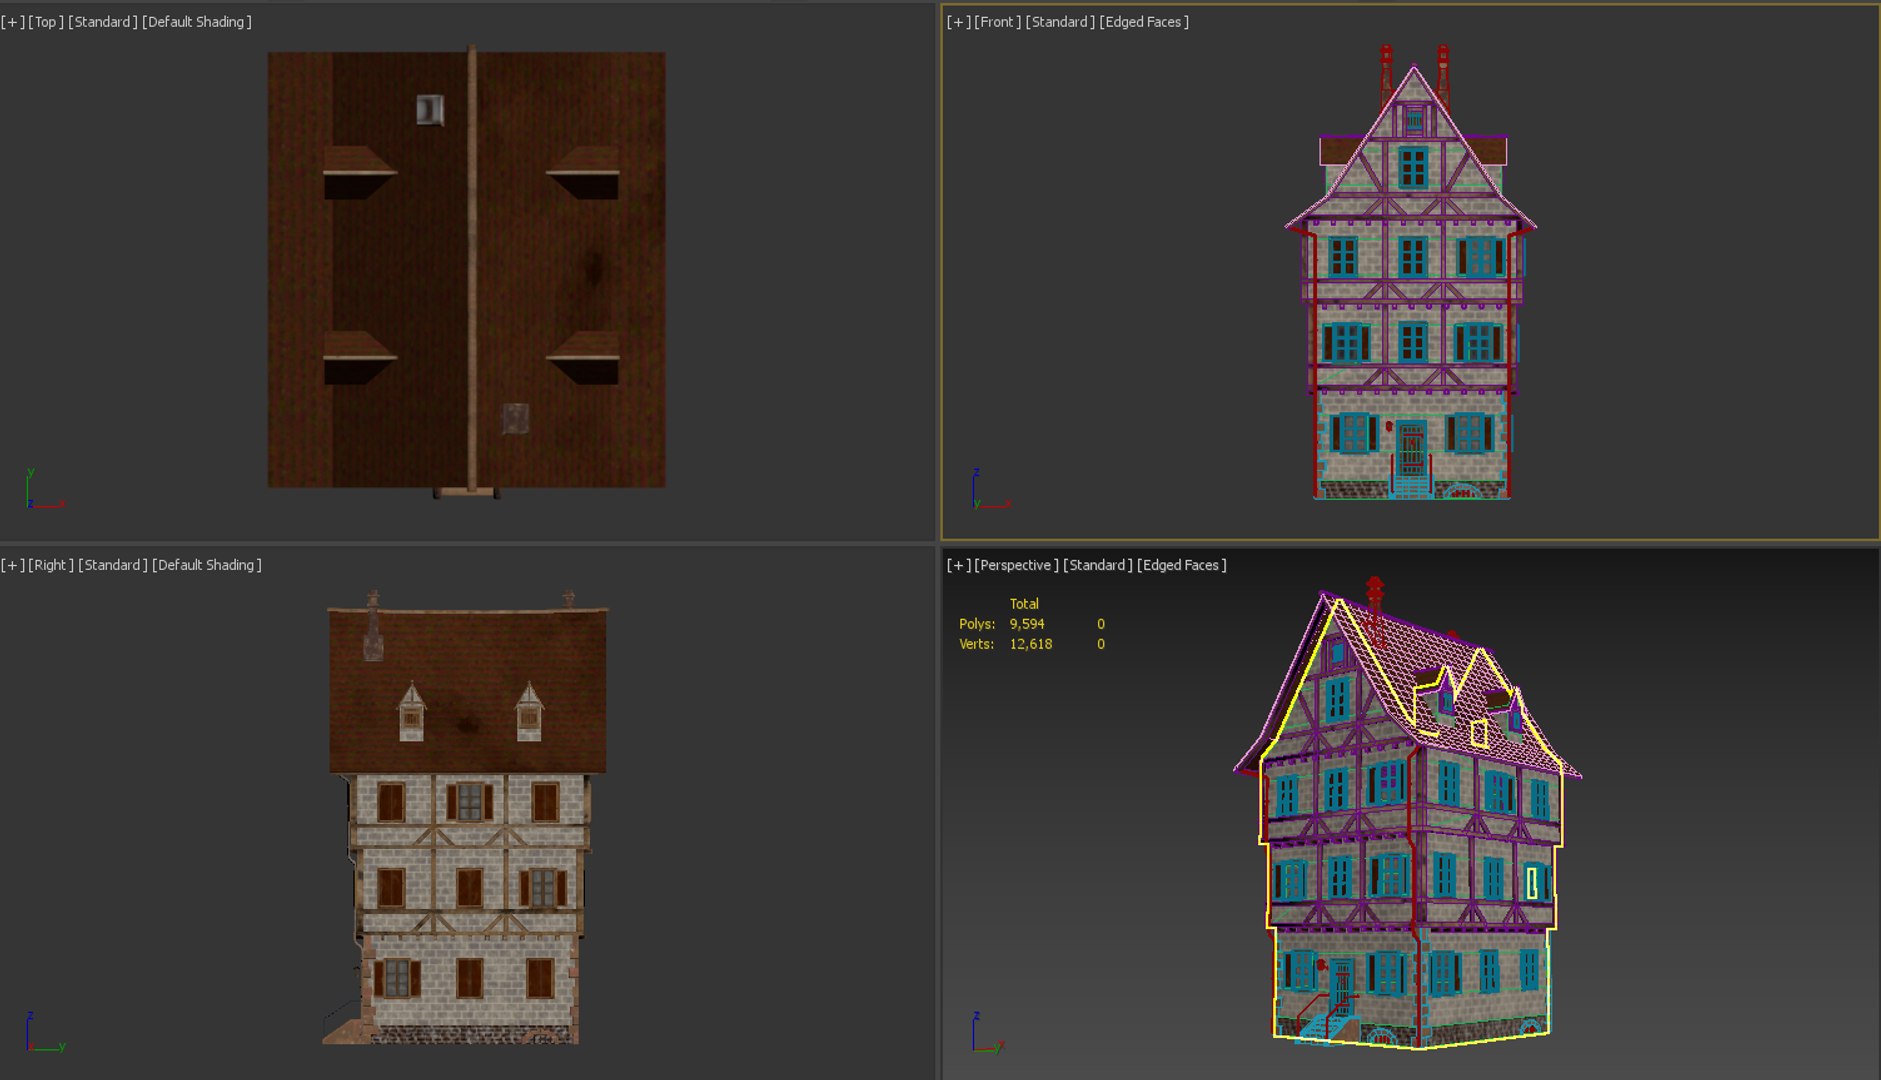1881x1080 pixels.
Task: Open Standard menu in Right viewport
Action: (113, 565)
